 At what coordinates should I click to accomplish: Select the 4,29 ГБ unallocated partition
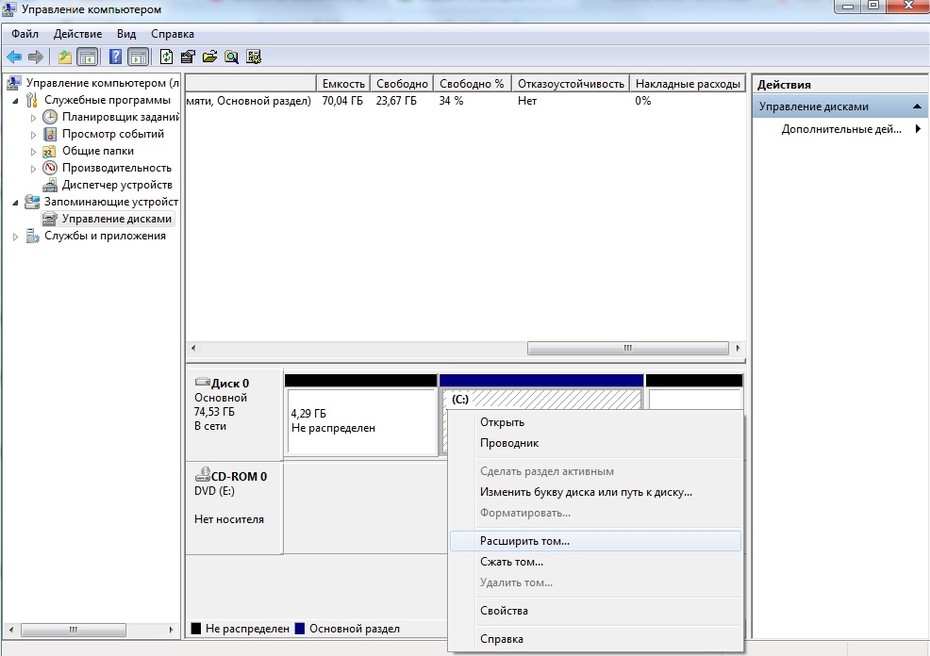[361, 421]
